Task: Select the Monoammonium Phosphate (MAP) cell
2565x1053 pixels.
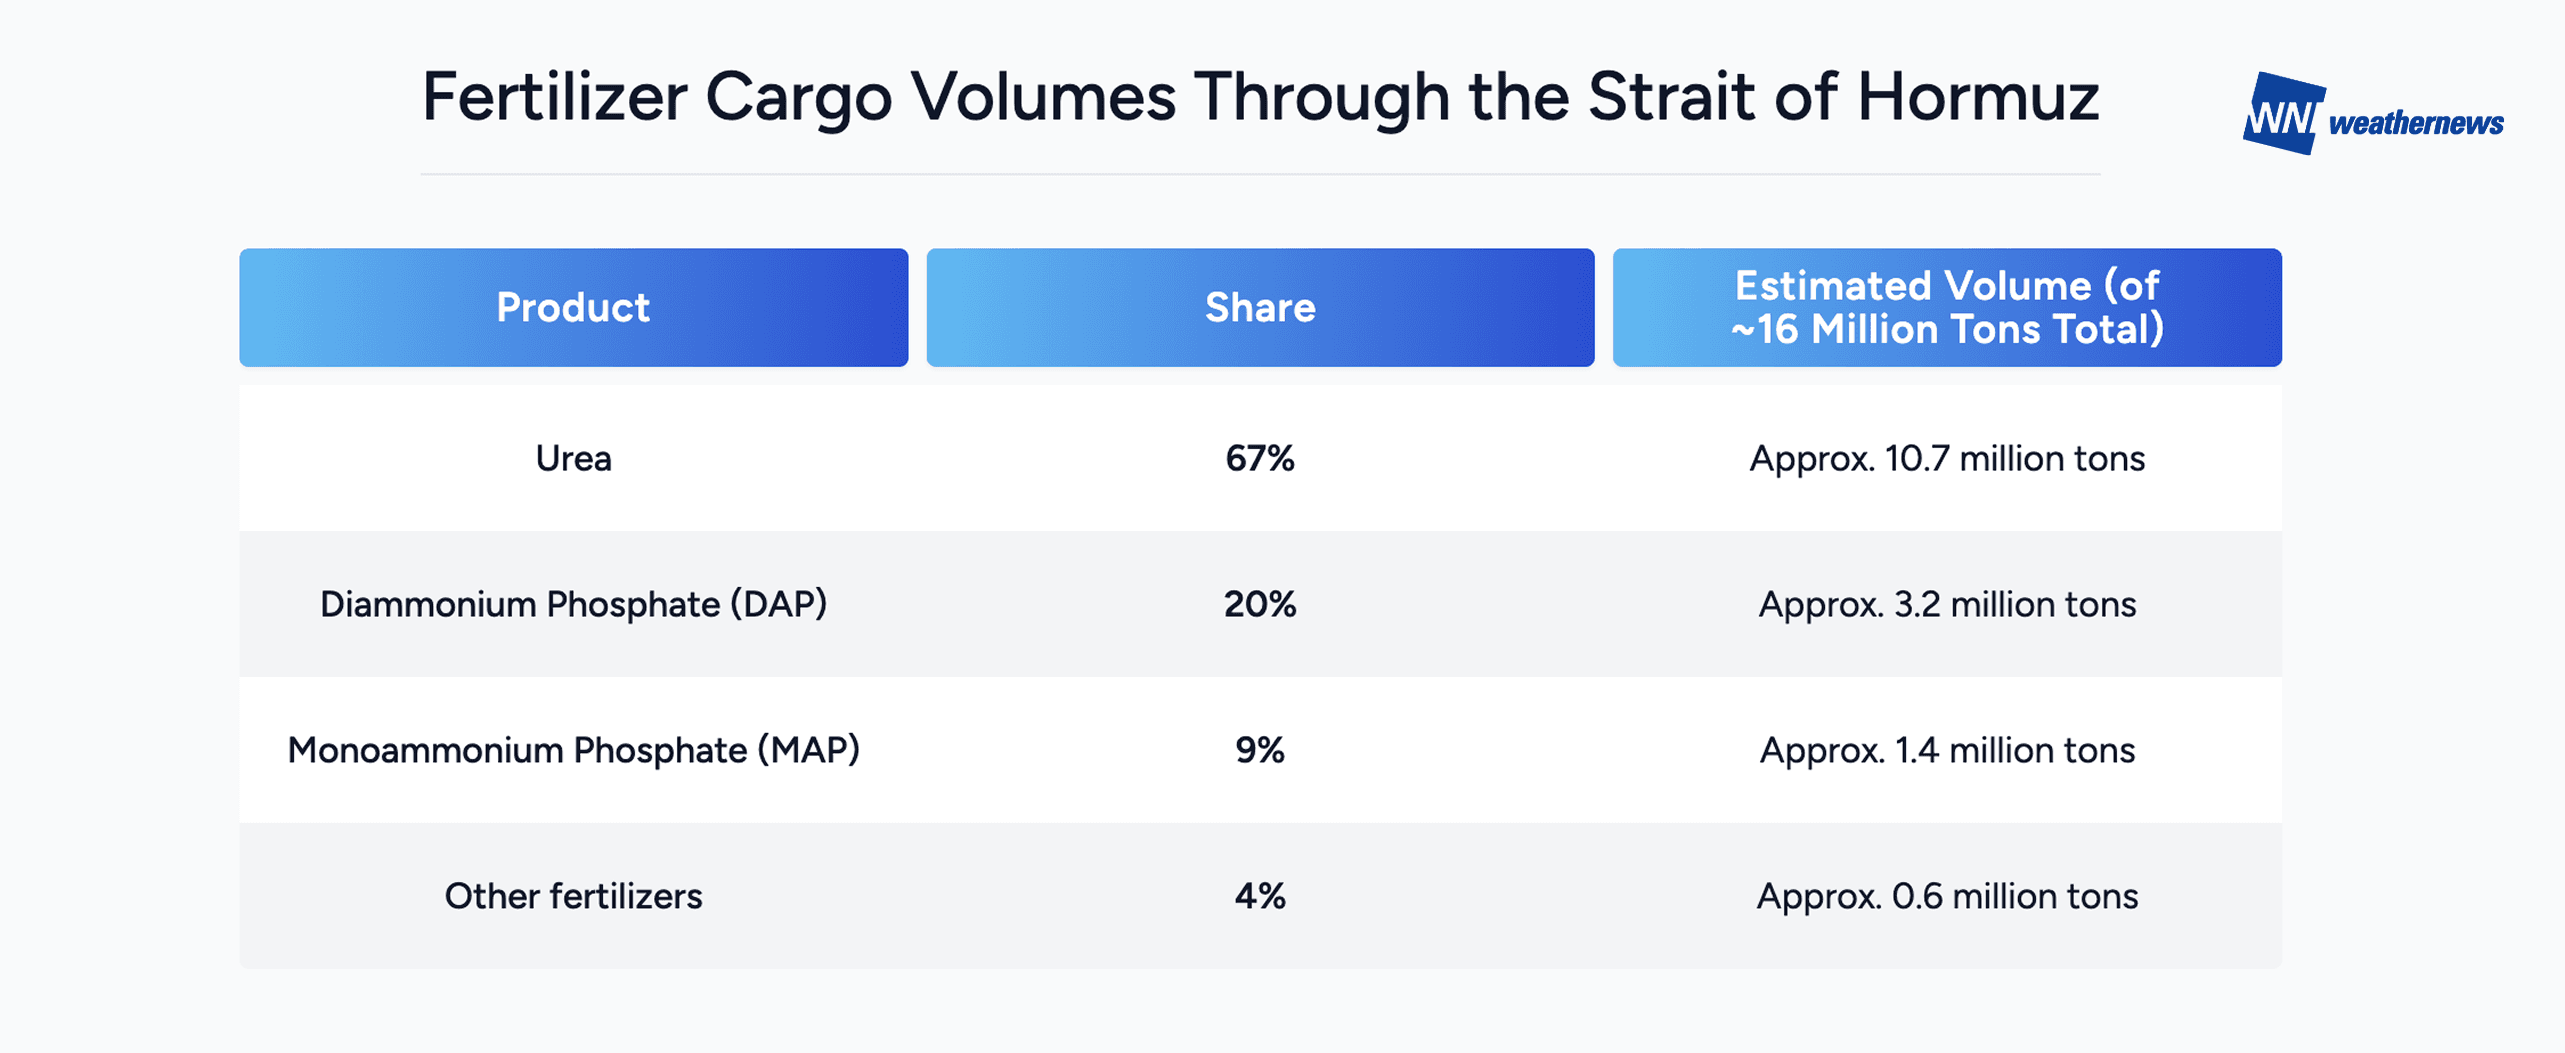Action: [x=573, y=750]
